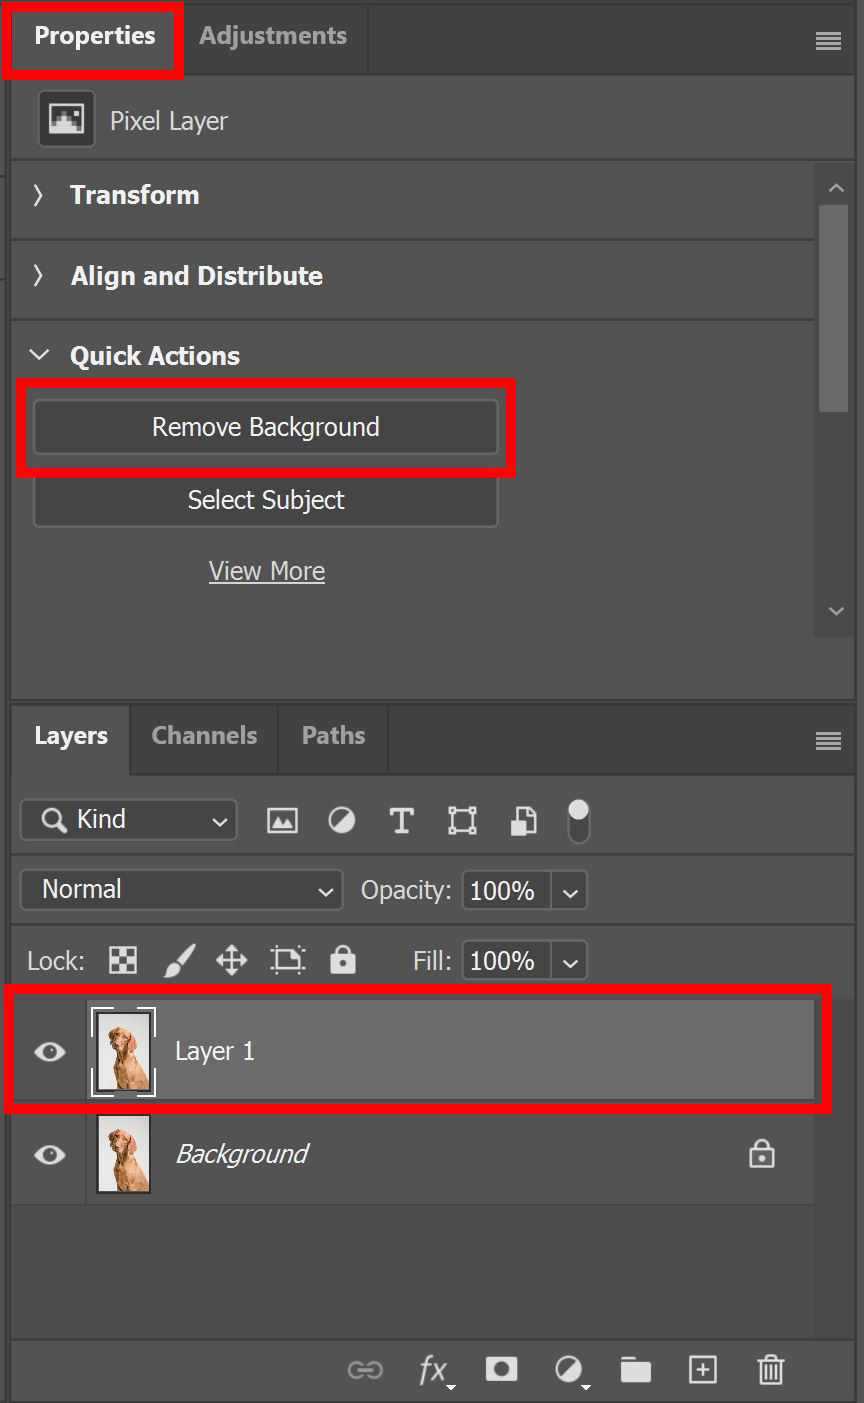Open the layer styles fx menu
The image size is (864, 1403).
pyautogui.click(x=434, y=1370)
